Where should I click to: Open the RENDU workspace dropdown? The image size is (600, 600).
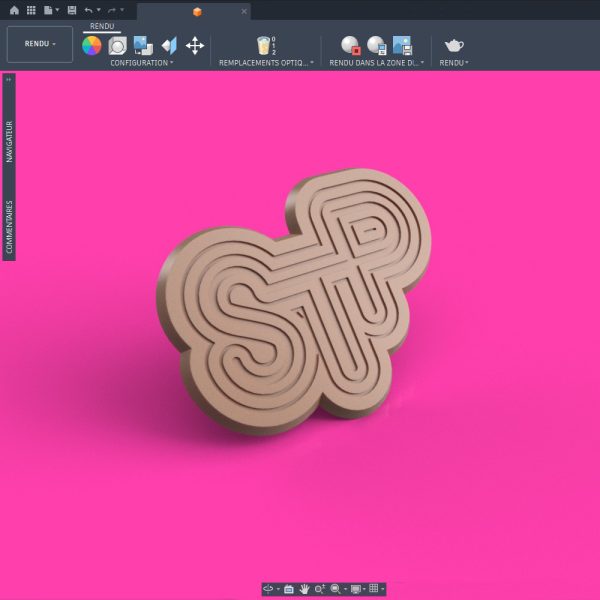40,44
